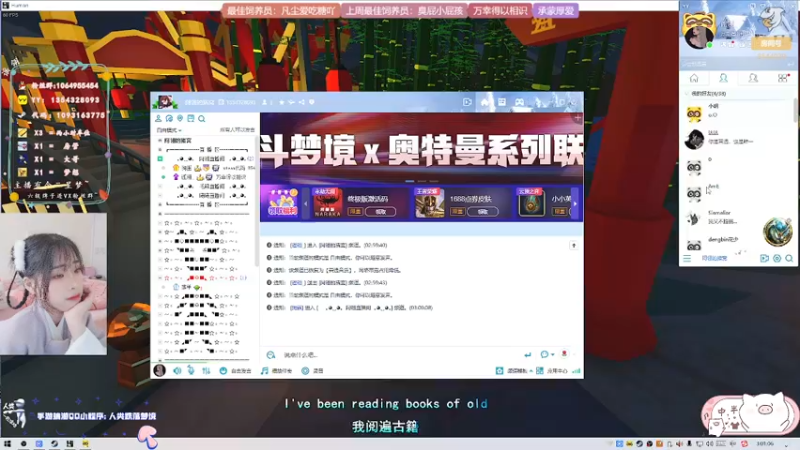Open the channel mode dropdown in sidebar
Screen dimensions: 800x450
pos(169,130)
